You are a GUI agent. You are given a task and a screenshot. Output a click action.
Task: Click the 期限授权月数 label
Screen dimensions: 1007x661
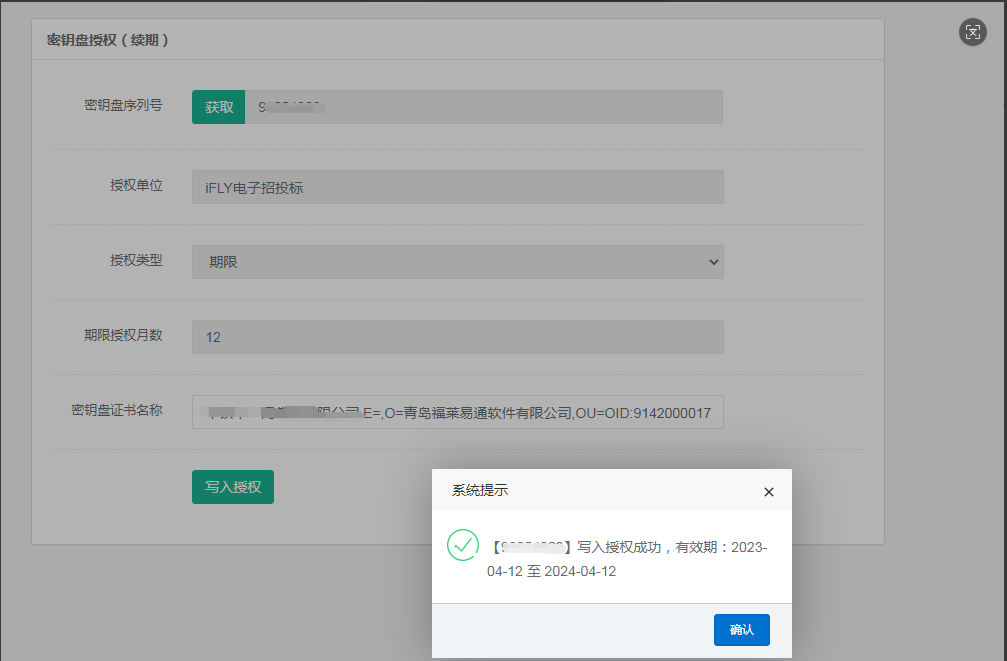coord(123,335)
